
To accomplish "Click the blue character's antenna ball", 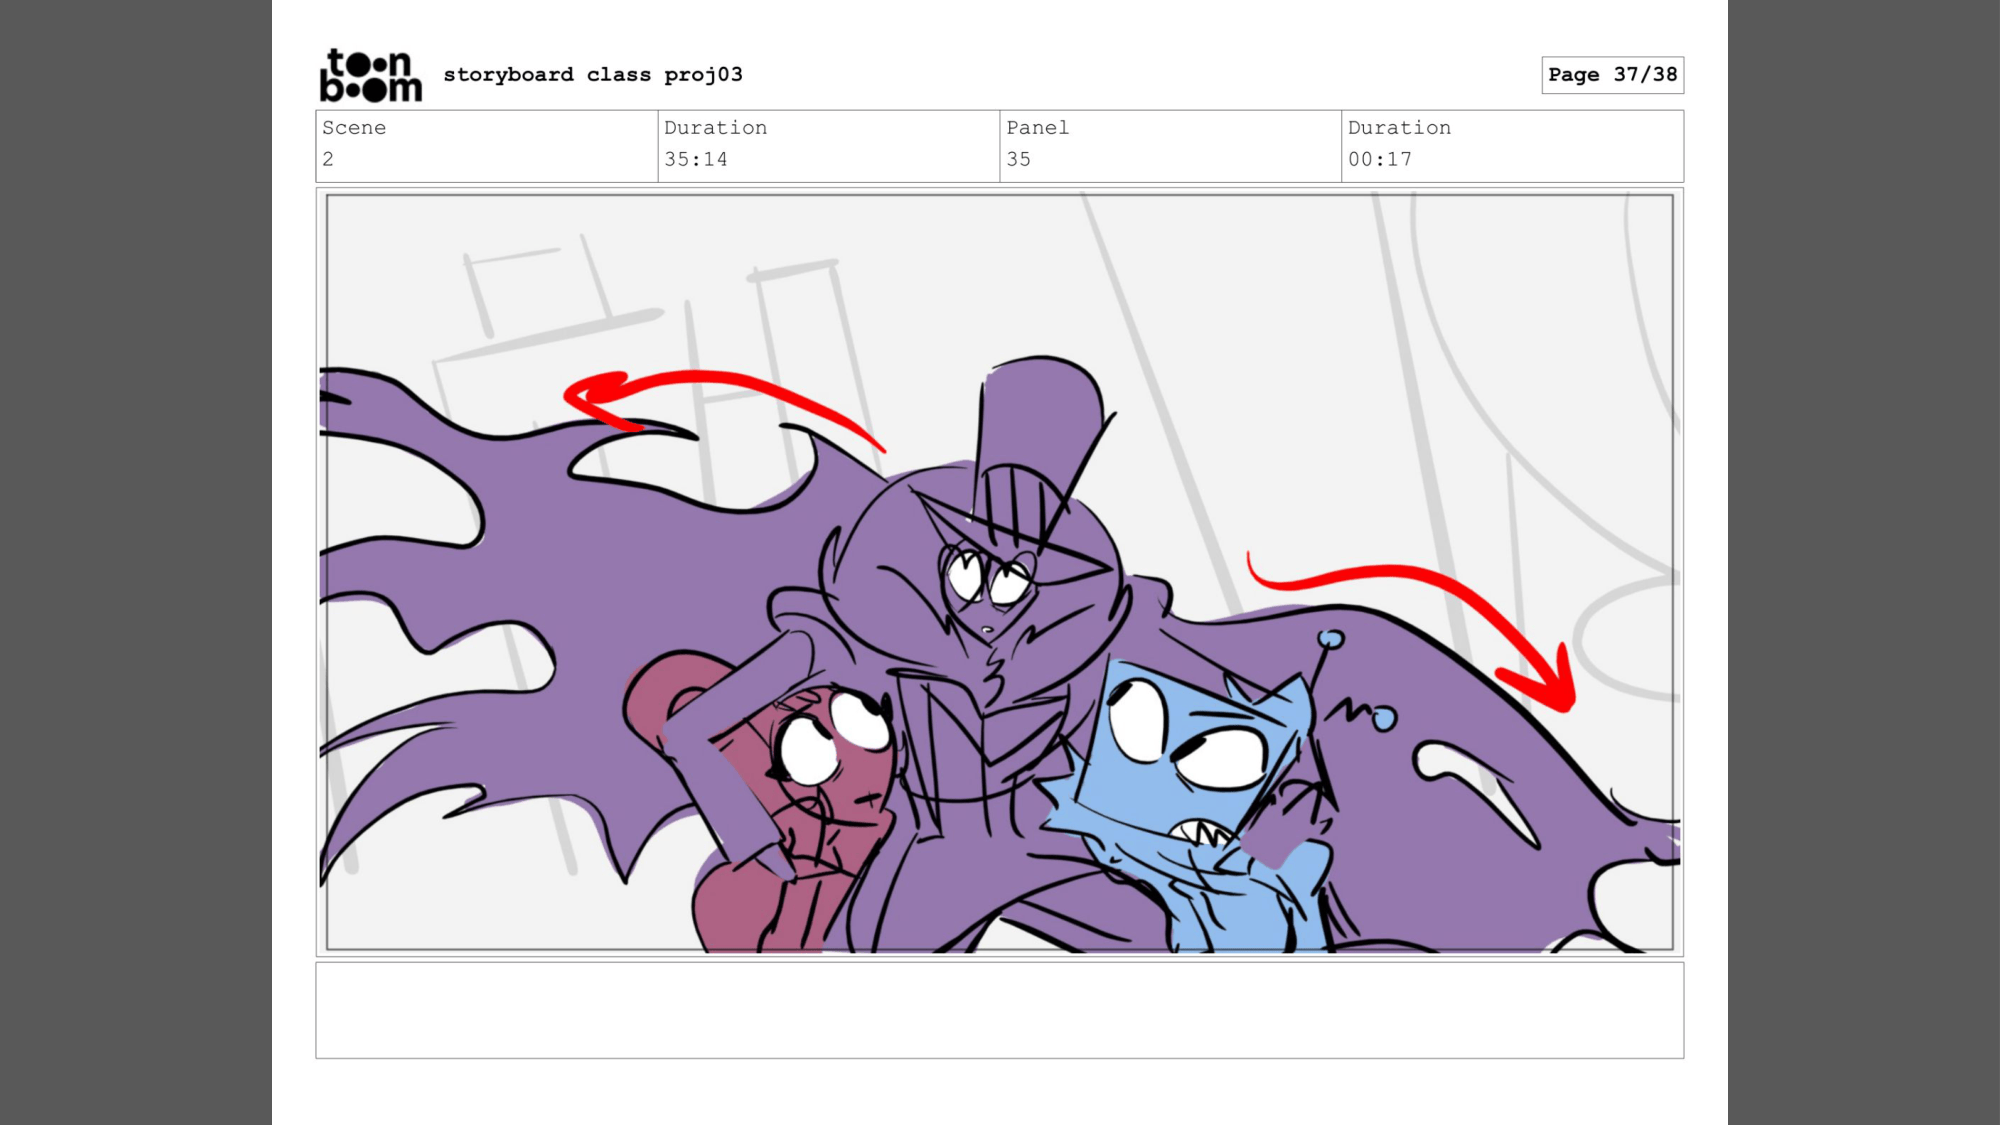I will pyautogui.click(x=1330, y=639).
